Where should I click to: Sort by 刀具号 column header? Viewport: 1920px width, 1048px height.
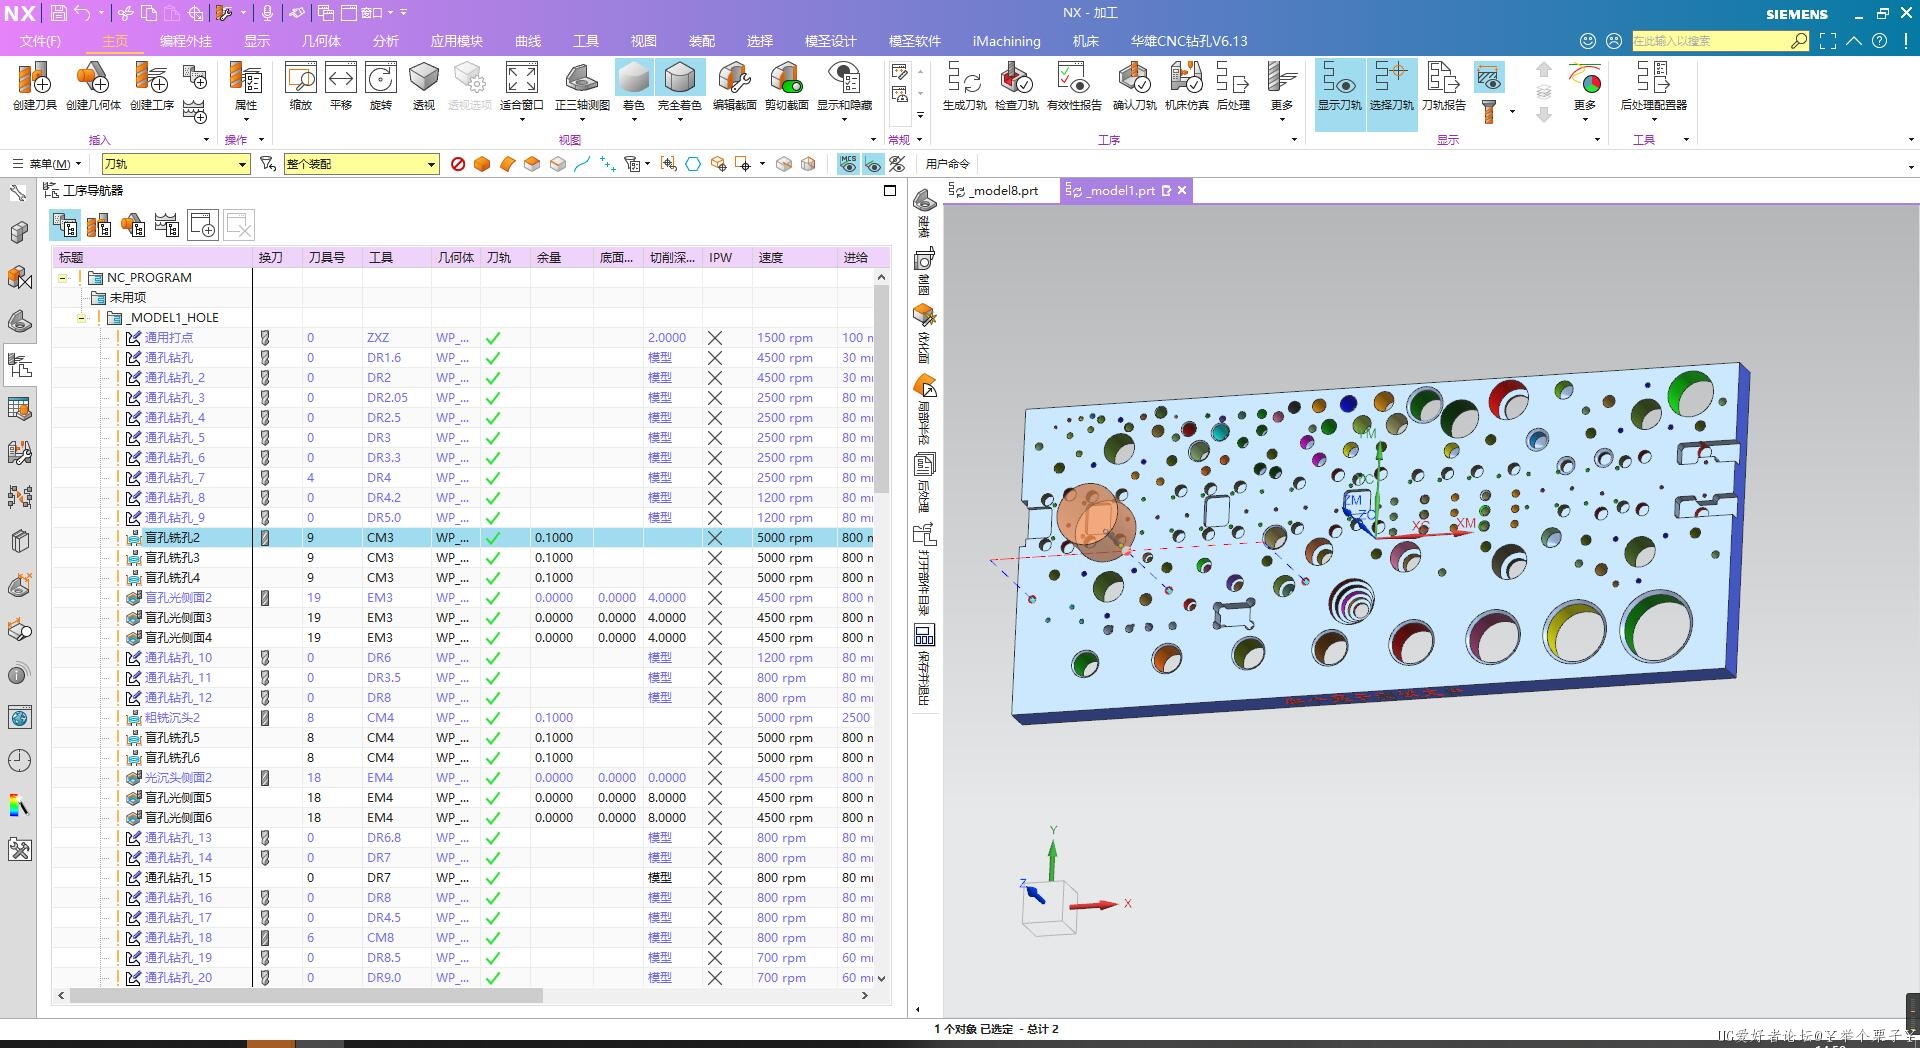327,257
